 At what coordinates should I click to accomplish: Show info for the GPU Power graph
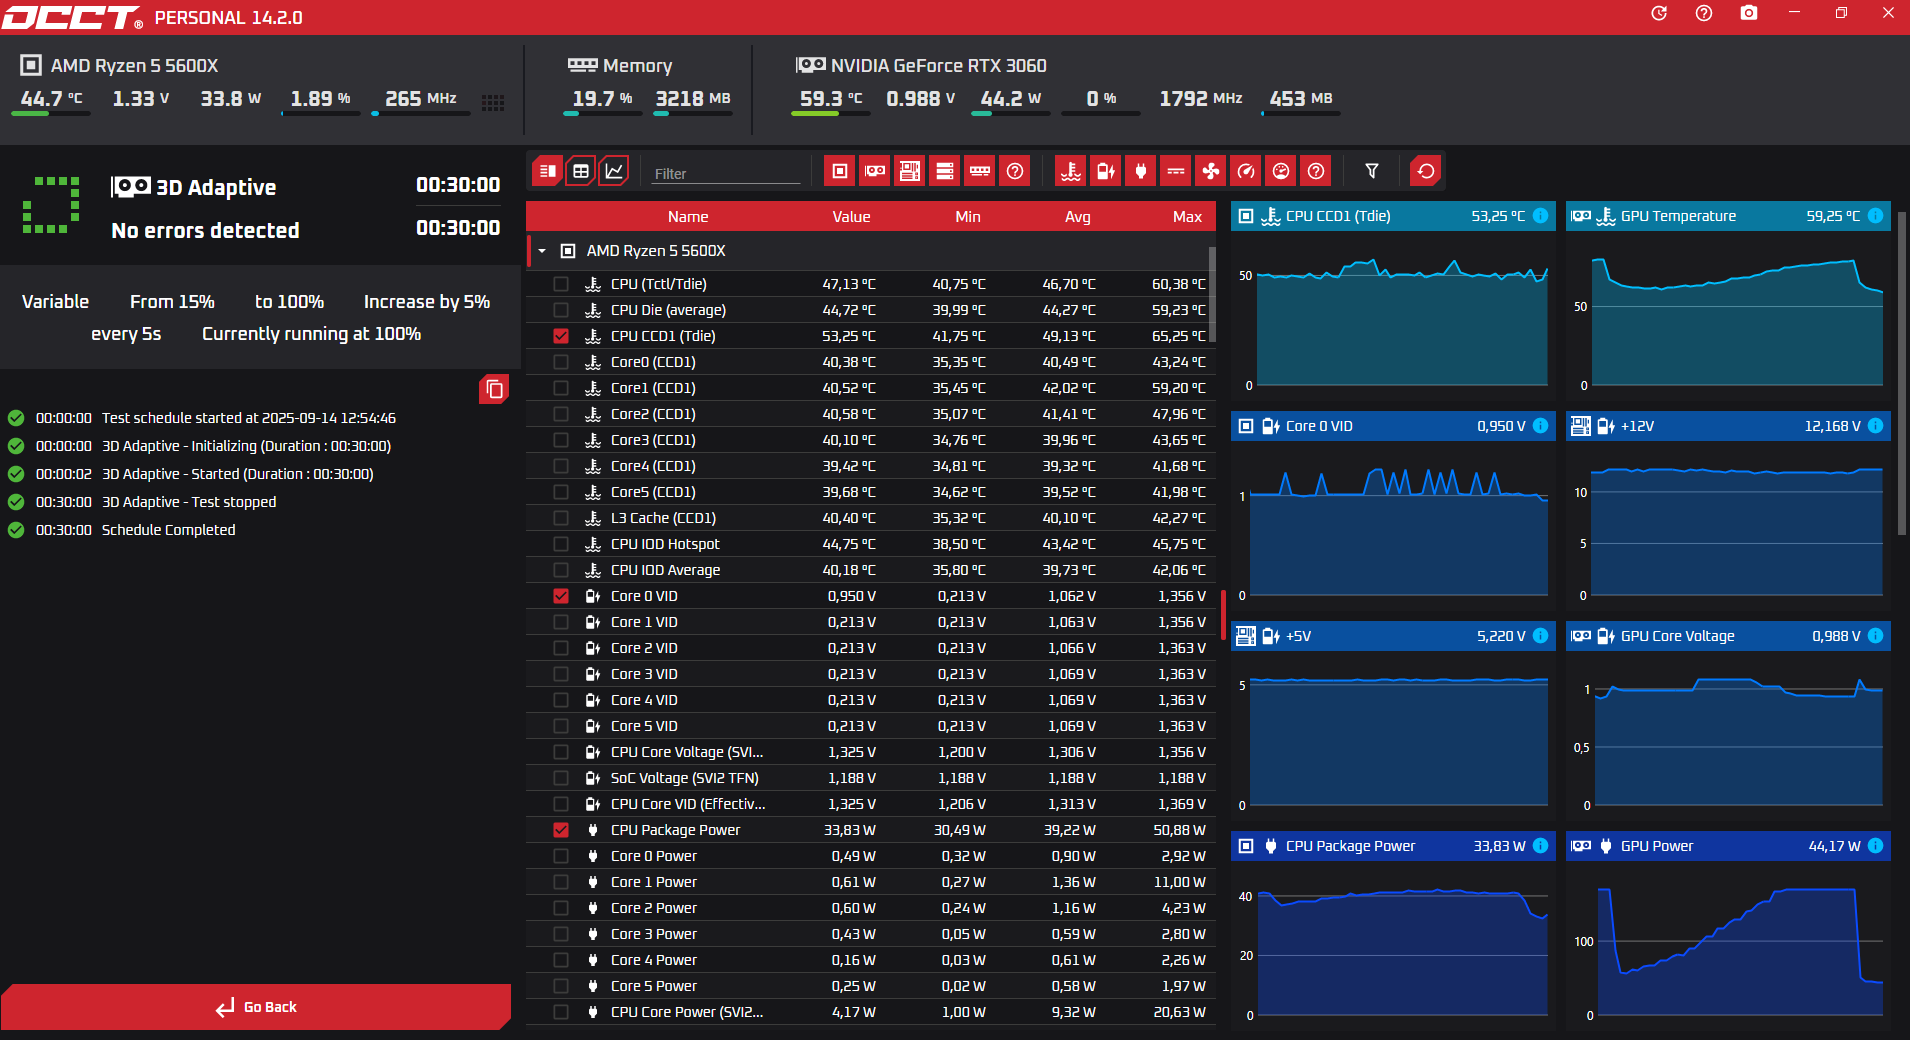coord(1876,846)
